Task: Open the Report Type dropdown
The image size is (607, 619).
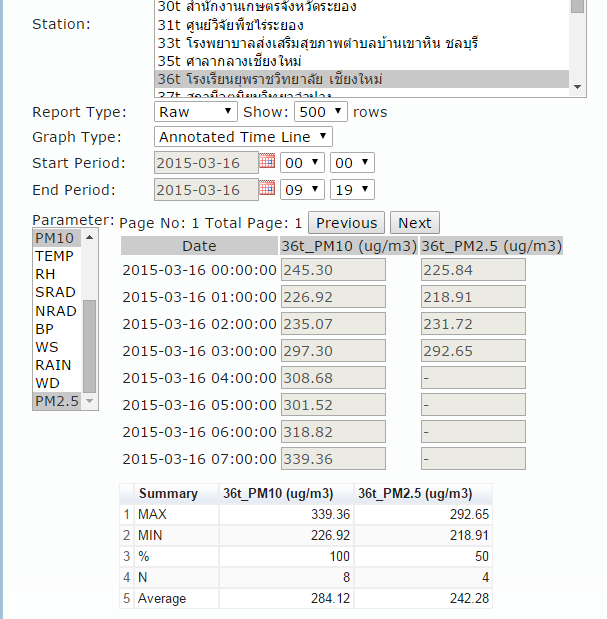Action: [x=195, y=112]
